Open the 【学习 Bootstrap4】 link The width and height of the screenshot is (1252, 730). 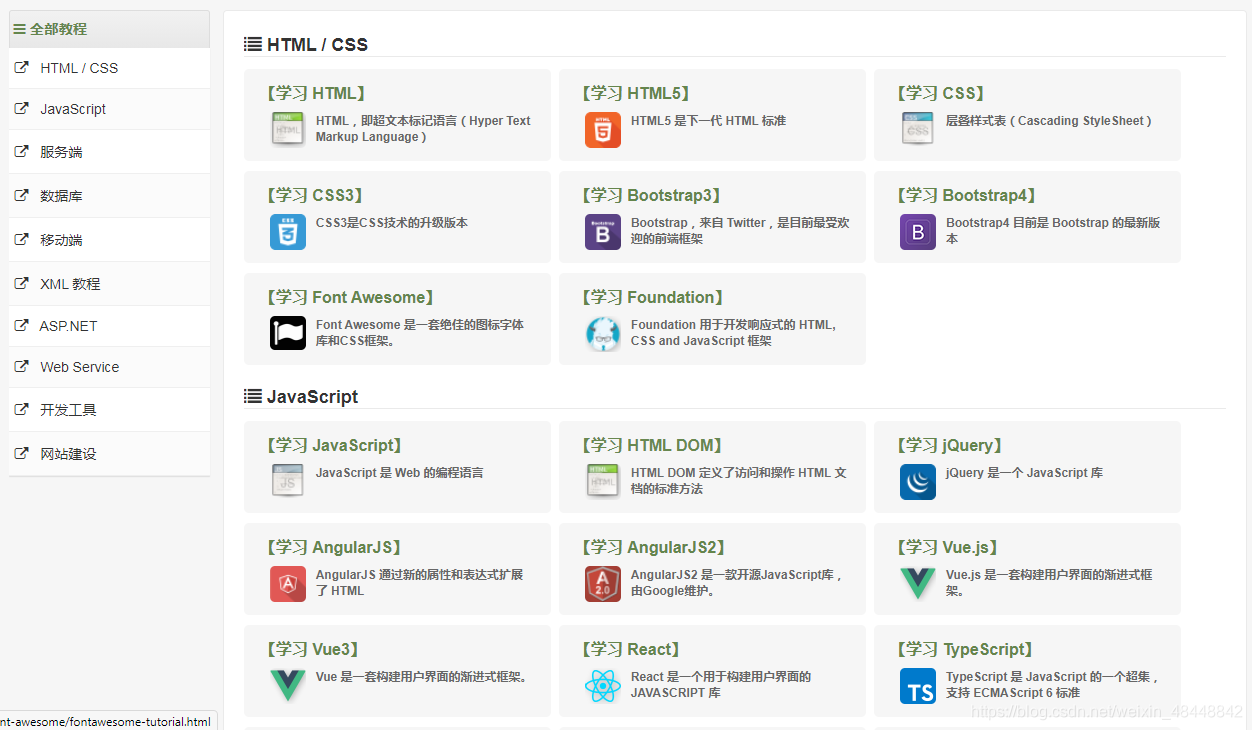(967, 195)
